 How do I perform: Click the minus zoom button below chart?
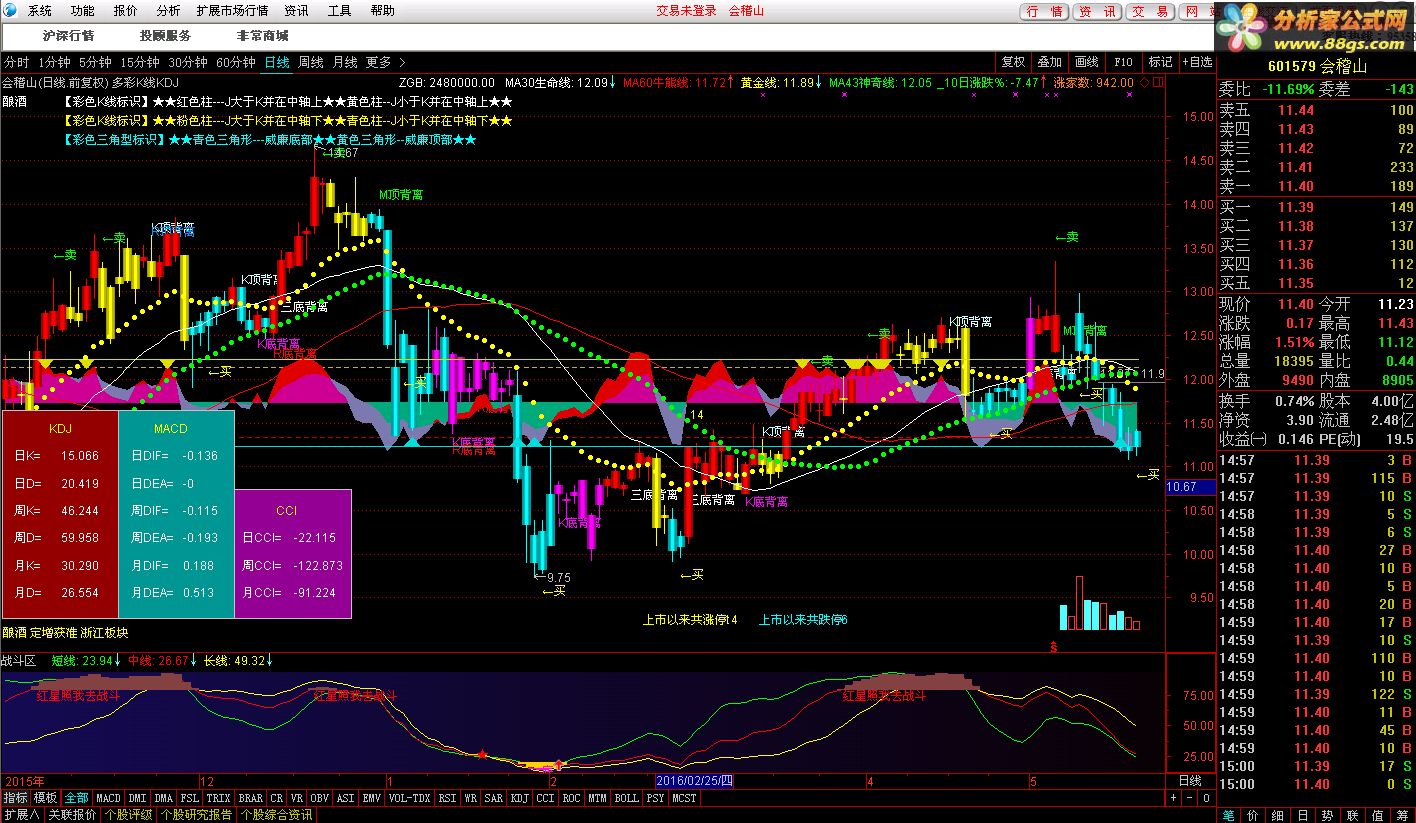point(1190,798)
